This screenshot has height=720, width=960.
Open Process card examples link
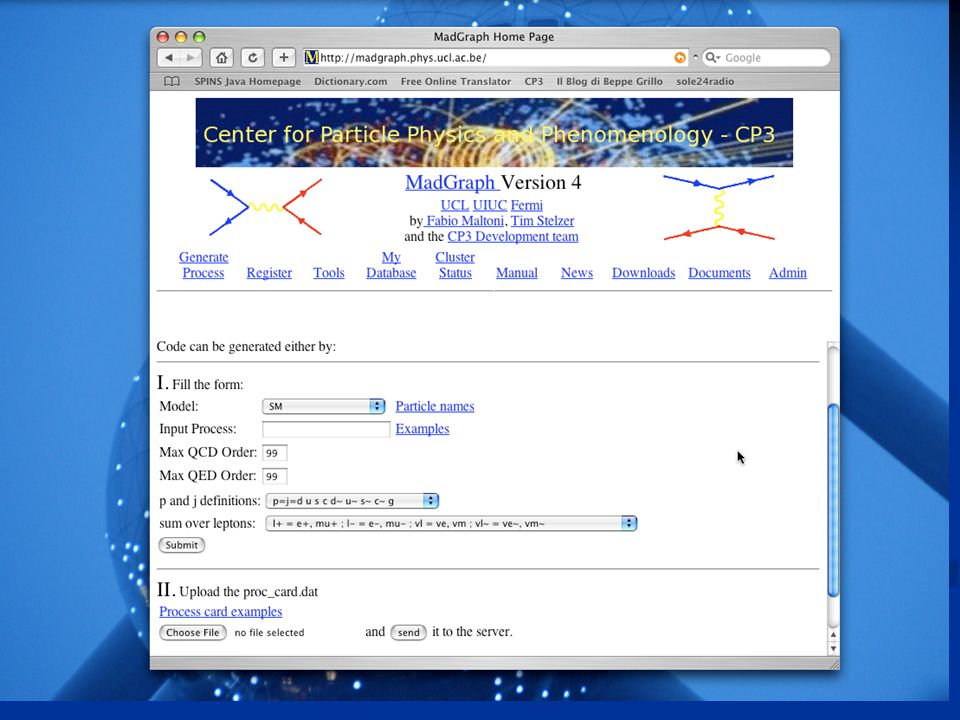[x=220, y=612]
